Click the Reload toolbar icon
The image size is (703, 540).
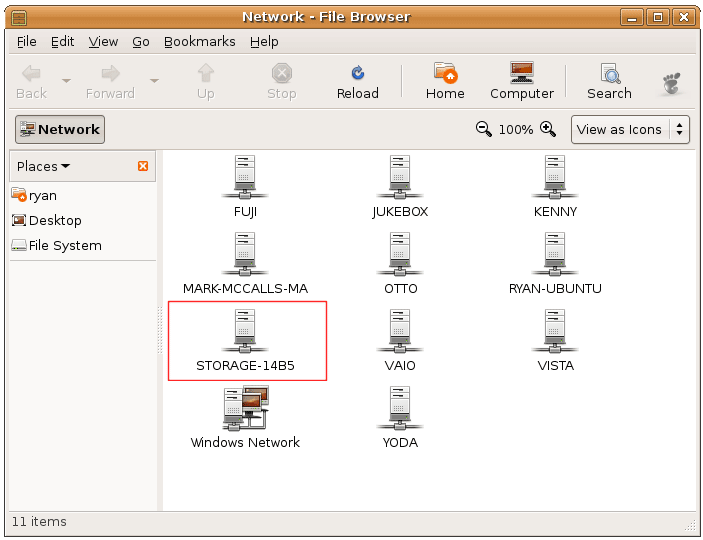tap(357, 80)
